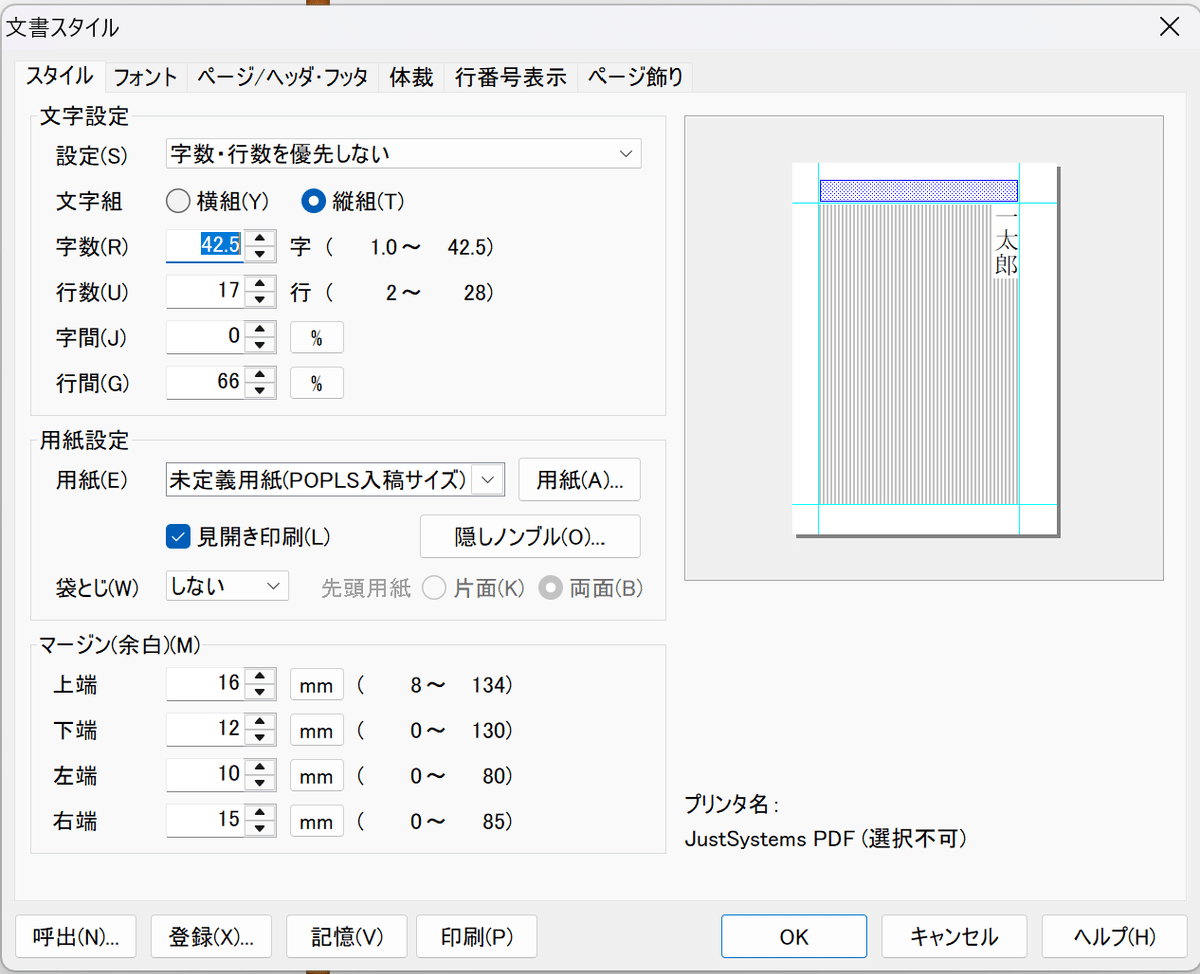Click the 呼出(N)... button
Viewport: 1200px width, 974px height.
point(76,937)
